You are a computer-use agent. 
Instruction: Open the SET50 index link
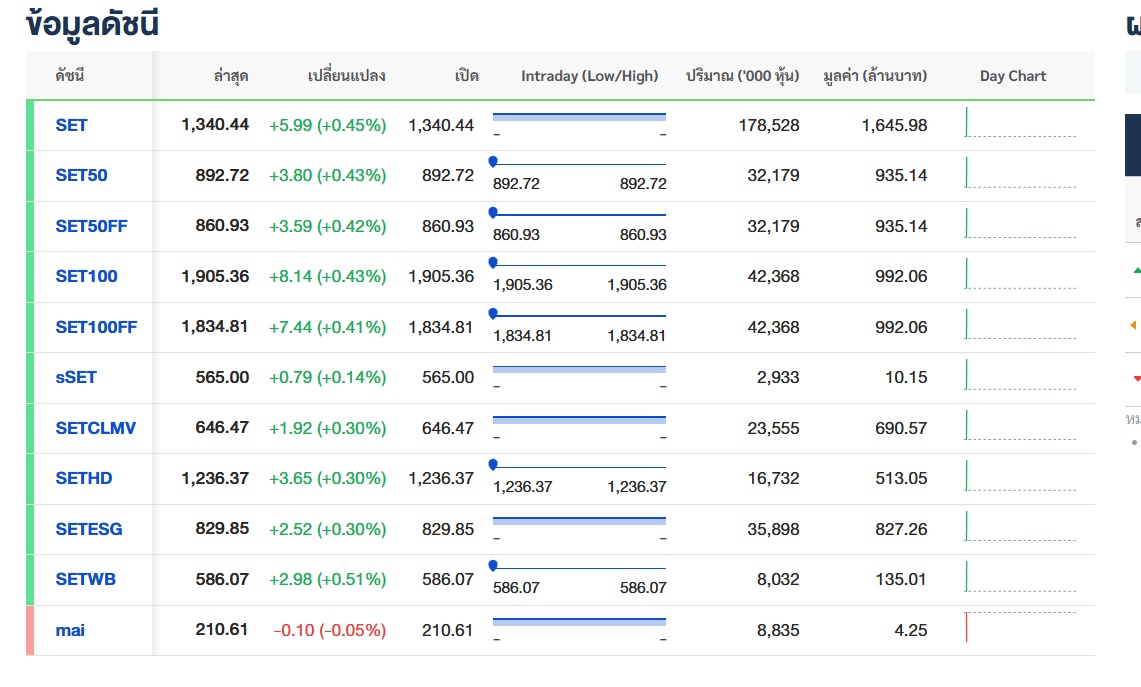(81, 175)
